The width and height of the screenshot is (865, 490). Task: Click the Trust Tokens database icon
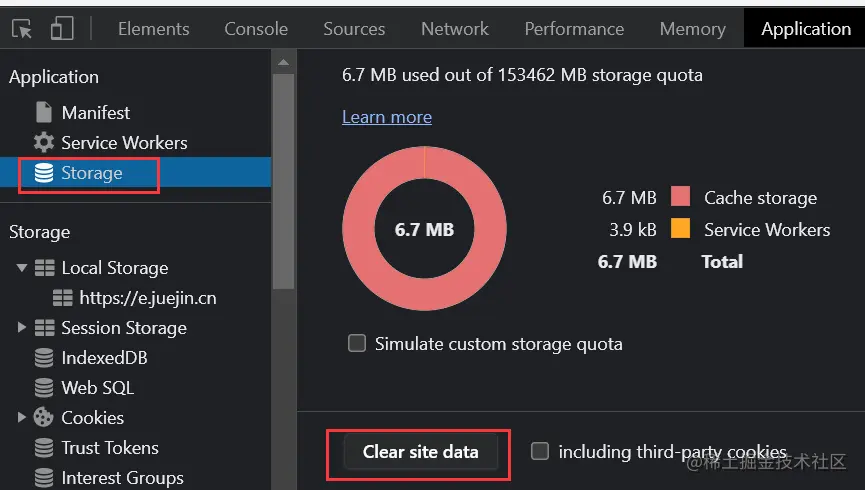pos(44,448)
